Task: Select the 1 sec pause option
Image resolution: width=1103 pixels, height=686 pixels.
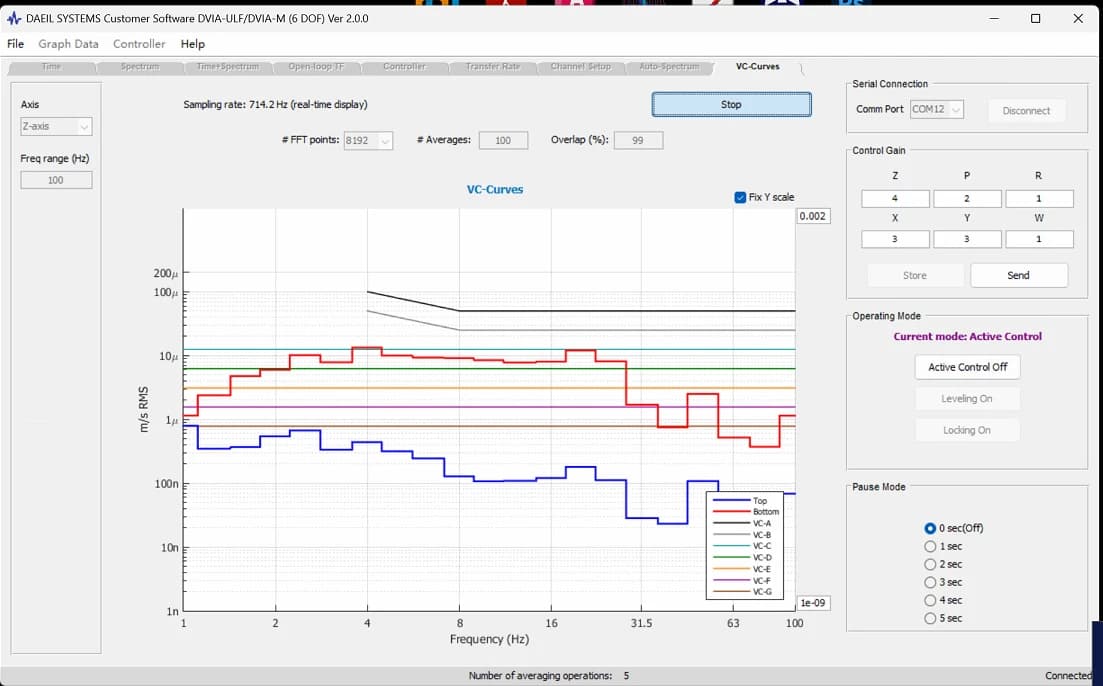Action: [931, 547]
